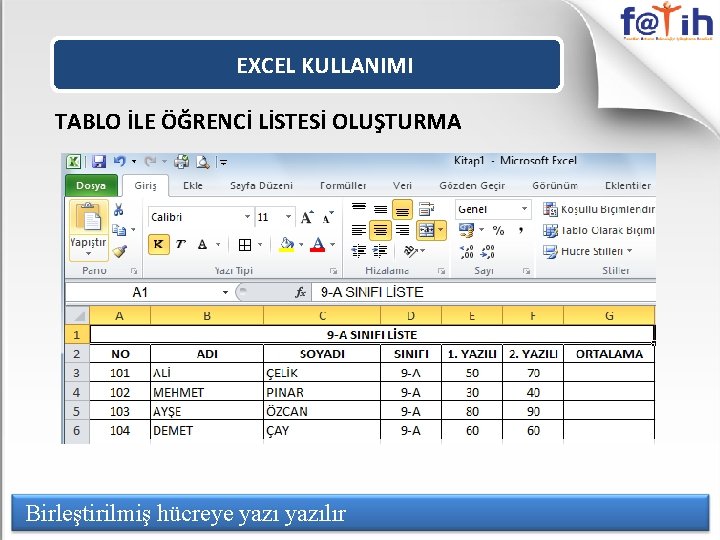
Task: Toggle merge and center button
Action: click(x=426, y=230)
